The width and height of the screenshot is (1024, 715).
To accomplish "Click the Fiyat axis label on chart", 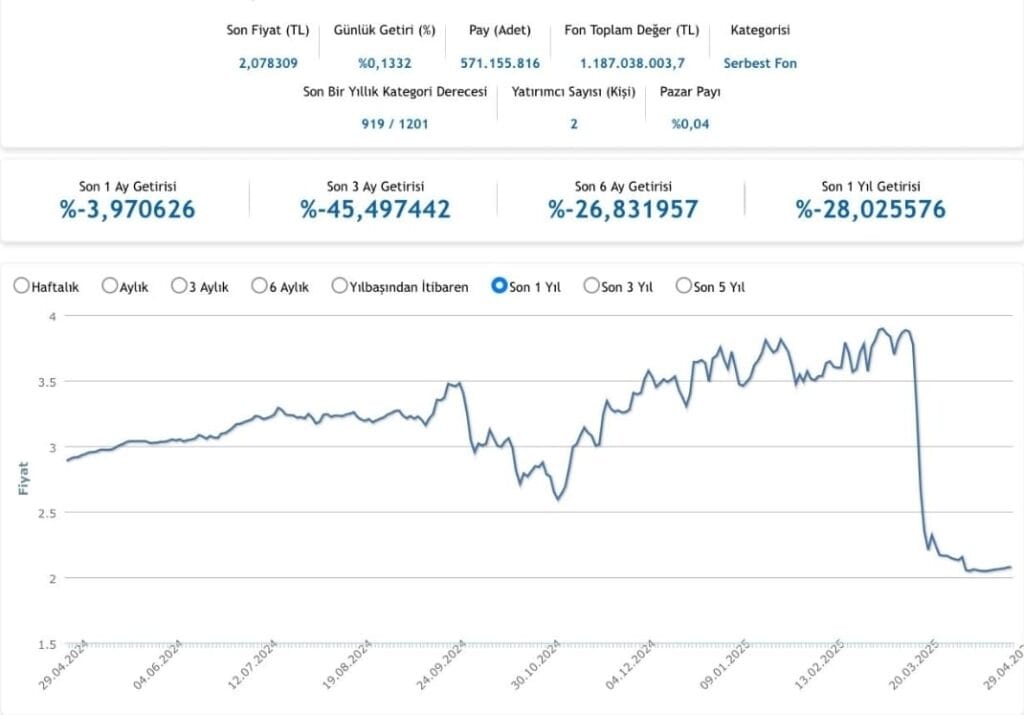I will [23, 479].
